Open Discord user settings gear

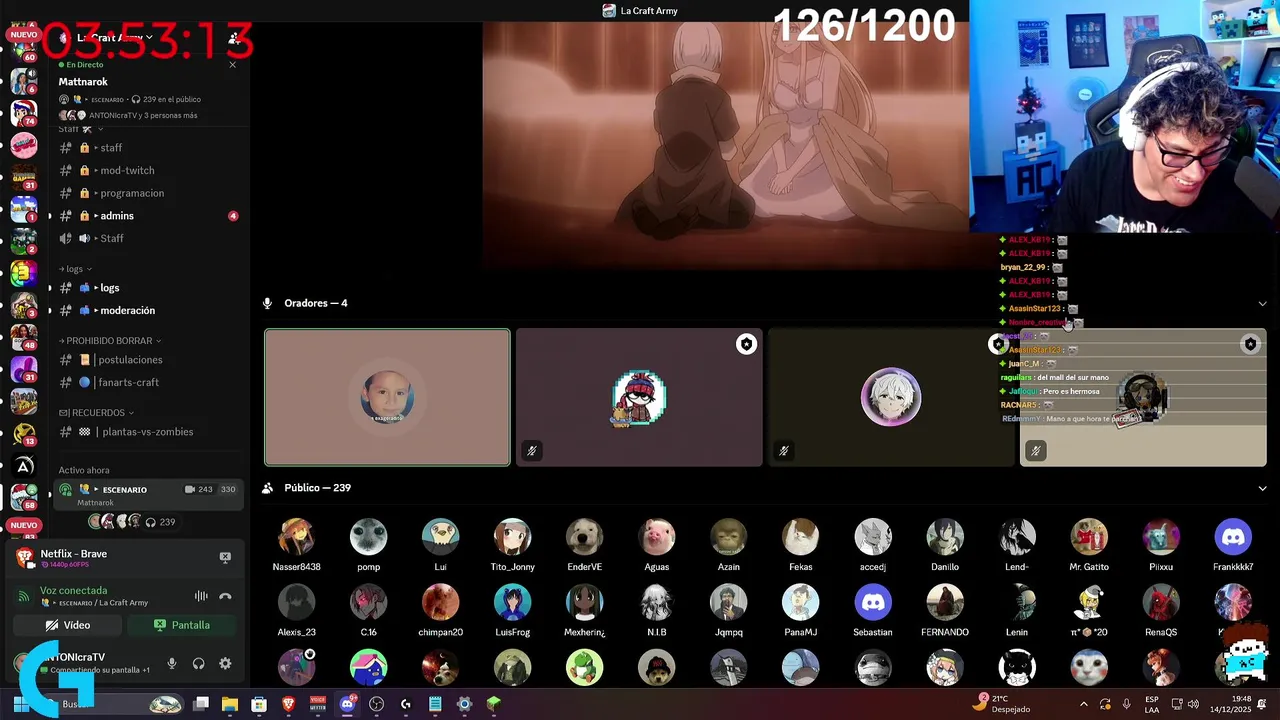(225, 663)
